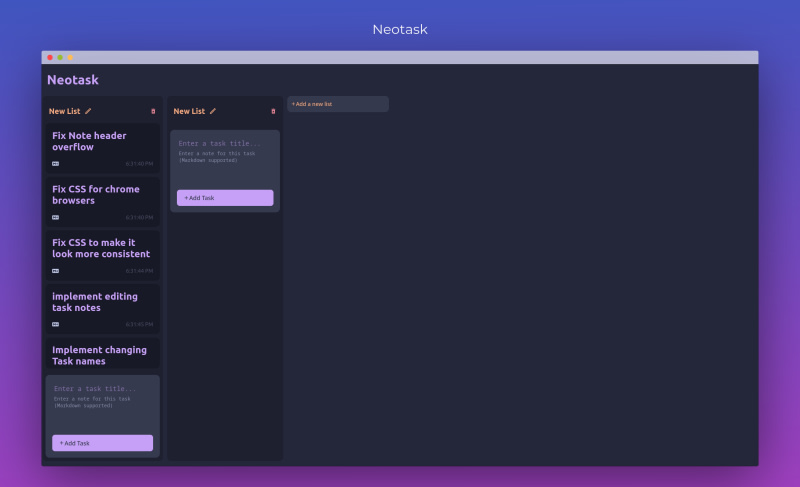Click the pencil edit icon on first list

(x=88, y=111)
